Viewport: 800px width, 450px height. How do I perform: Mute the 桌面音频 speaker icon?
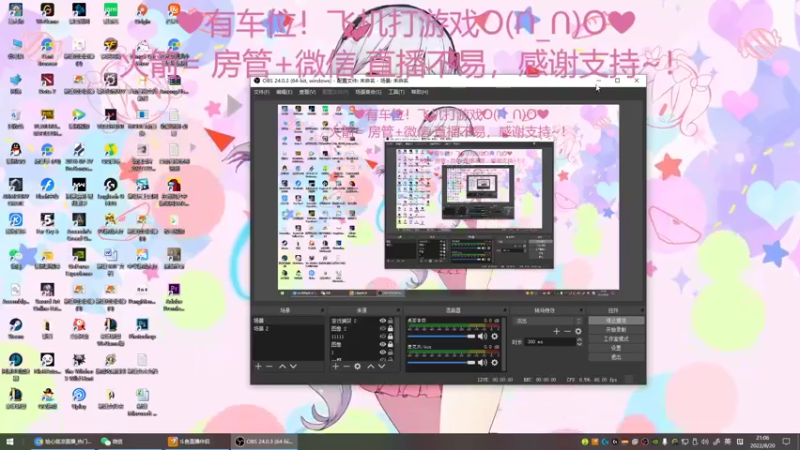(x=482, y=336)
